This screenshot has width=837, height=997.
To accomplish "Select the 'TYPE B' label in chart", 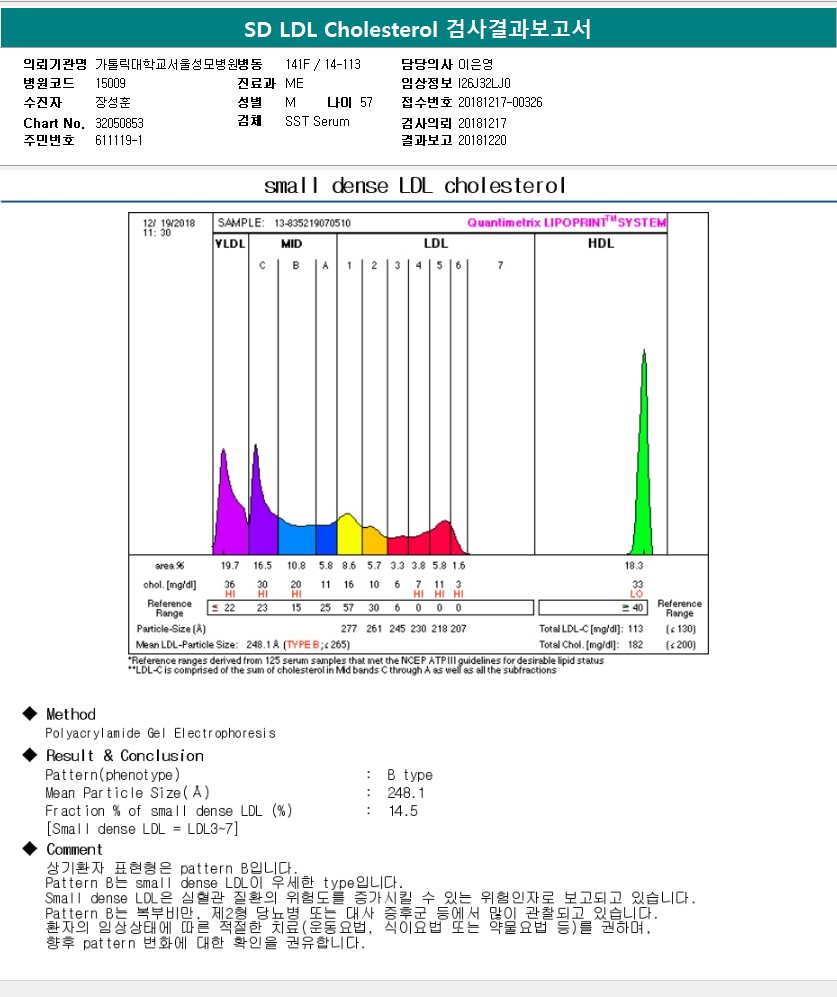I will 303,645.
